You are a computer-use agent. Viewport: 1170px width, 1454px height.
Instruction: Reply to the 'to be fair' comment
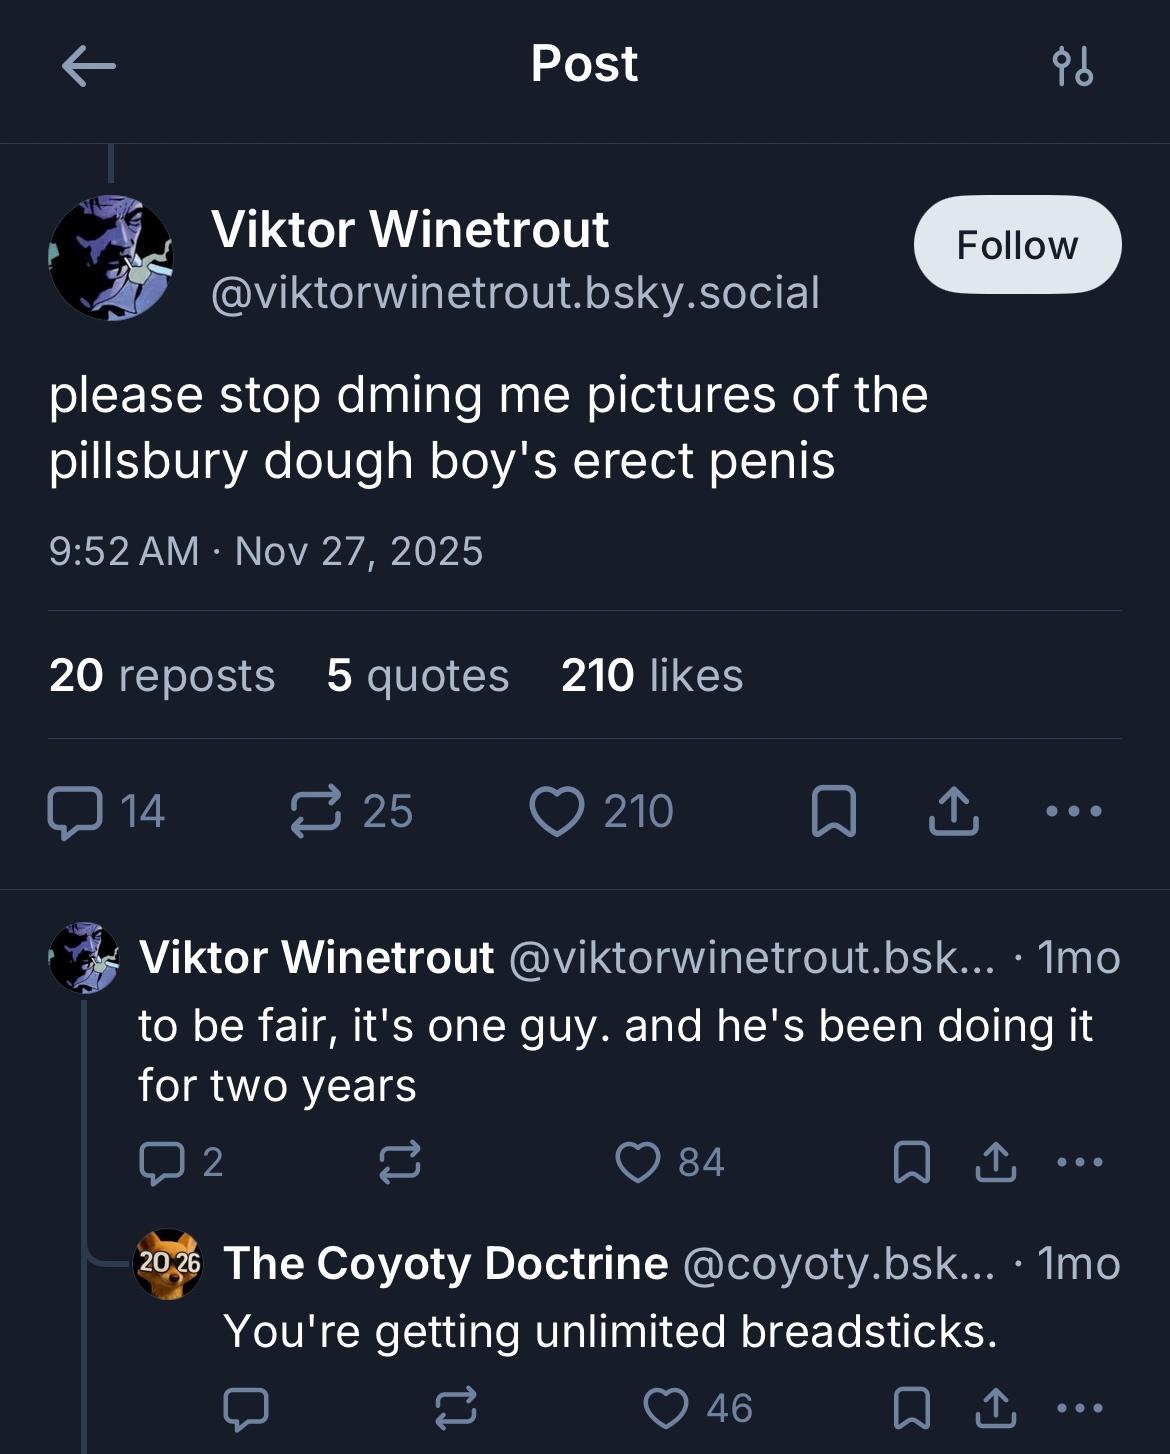tap(162, 1162)
